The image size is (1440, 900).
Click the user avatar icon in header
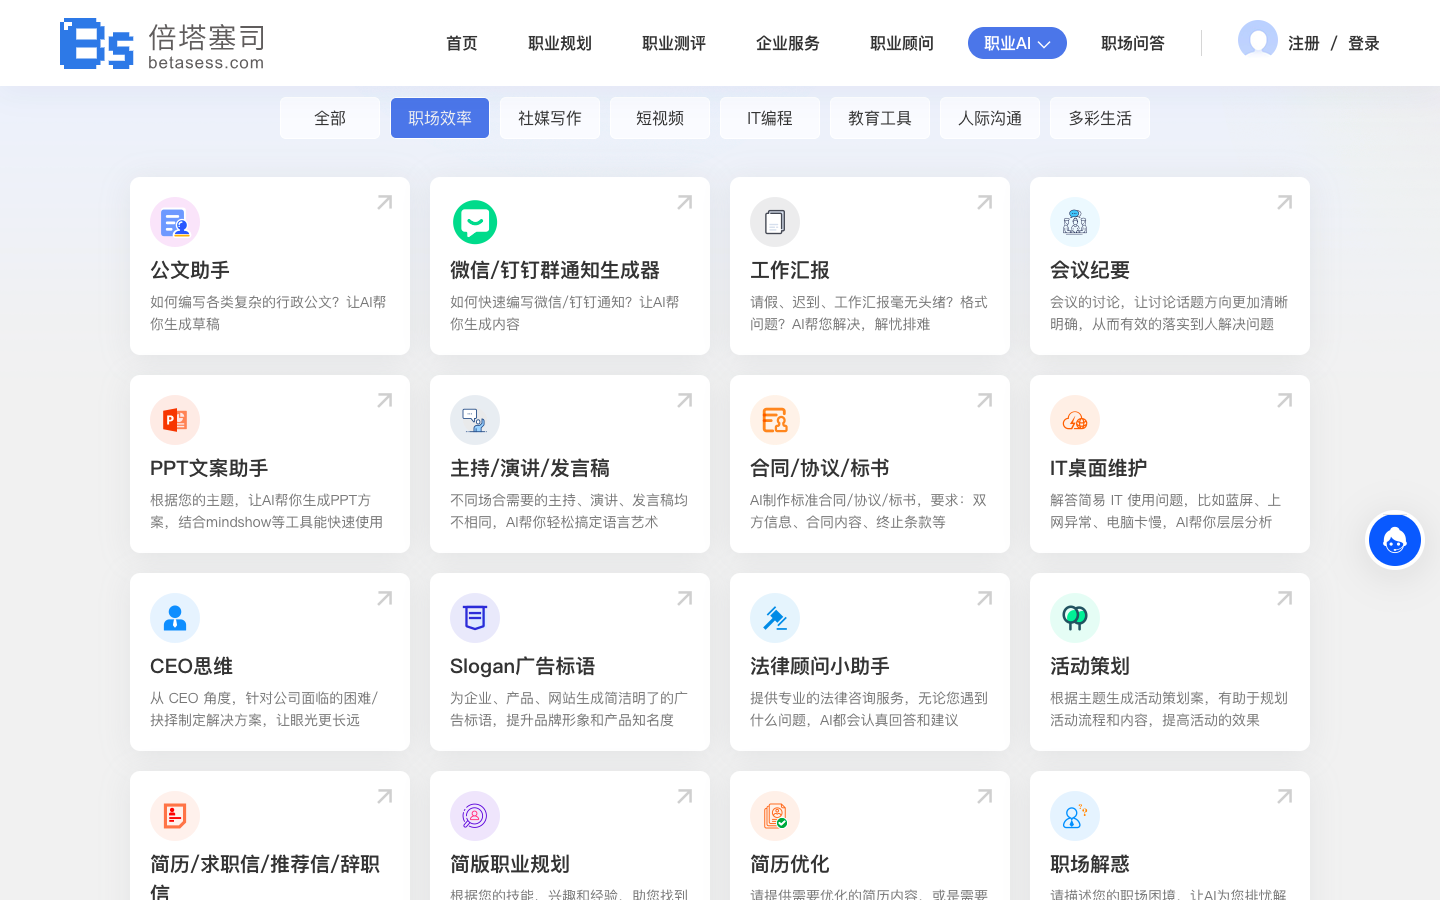click(x=1257, y=41)
